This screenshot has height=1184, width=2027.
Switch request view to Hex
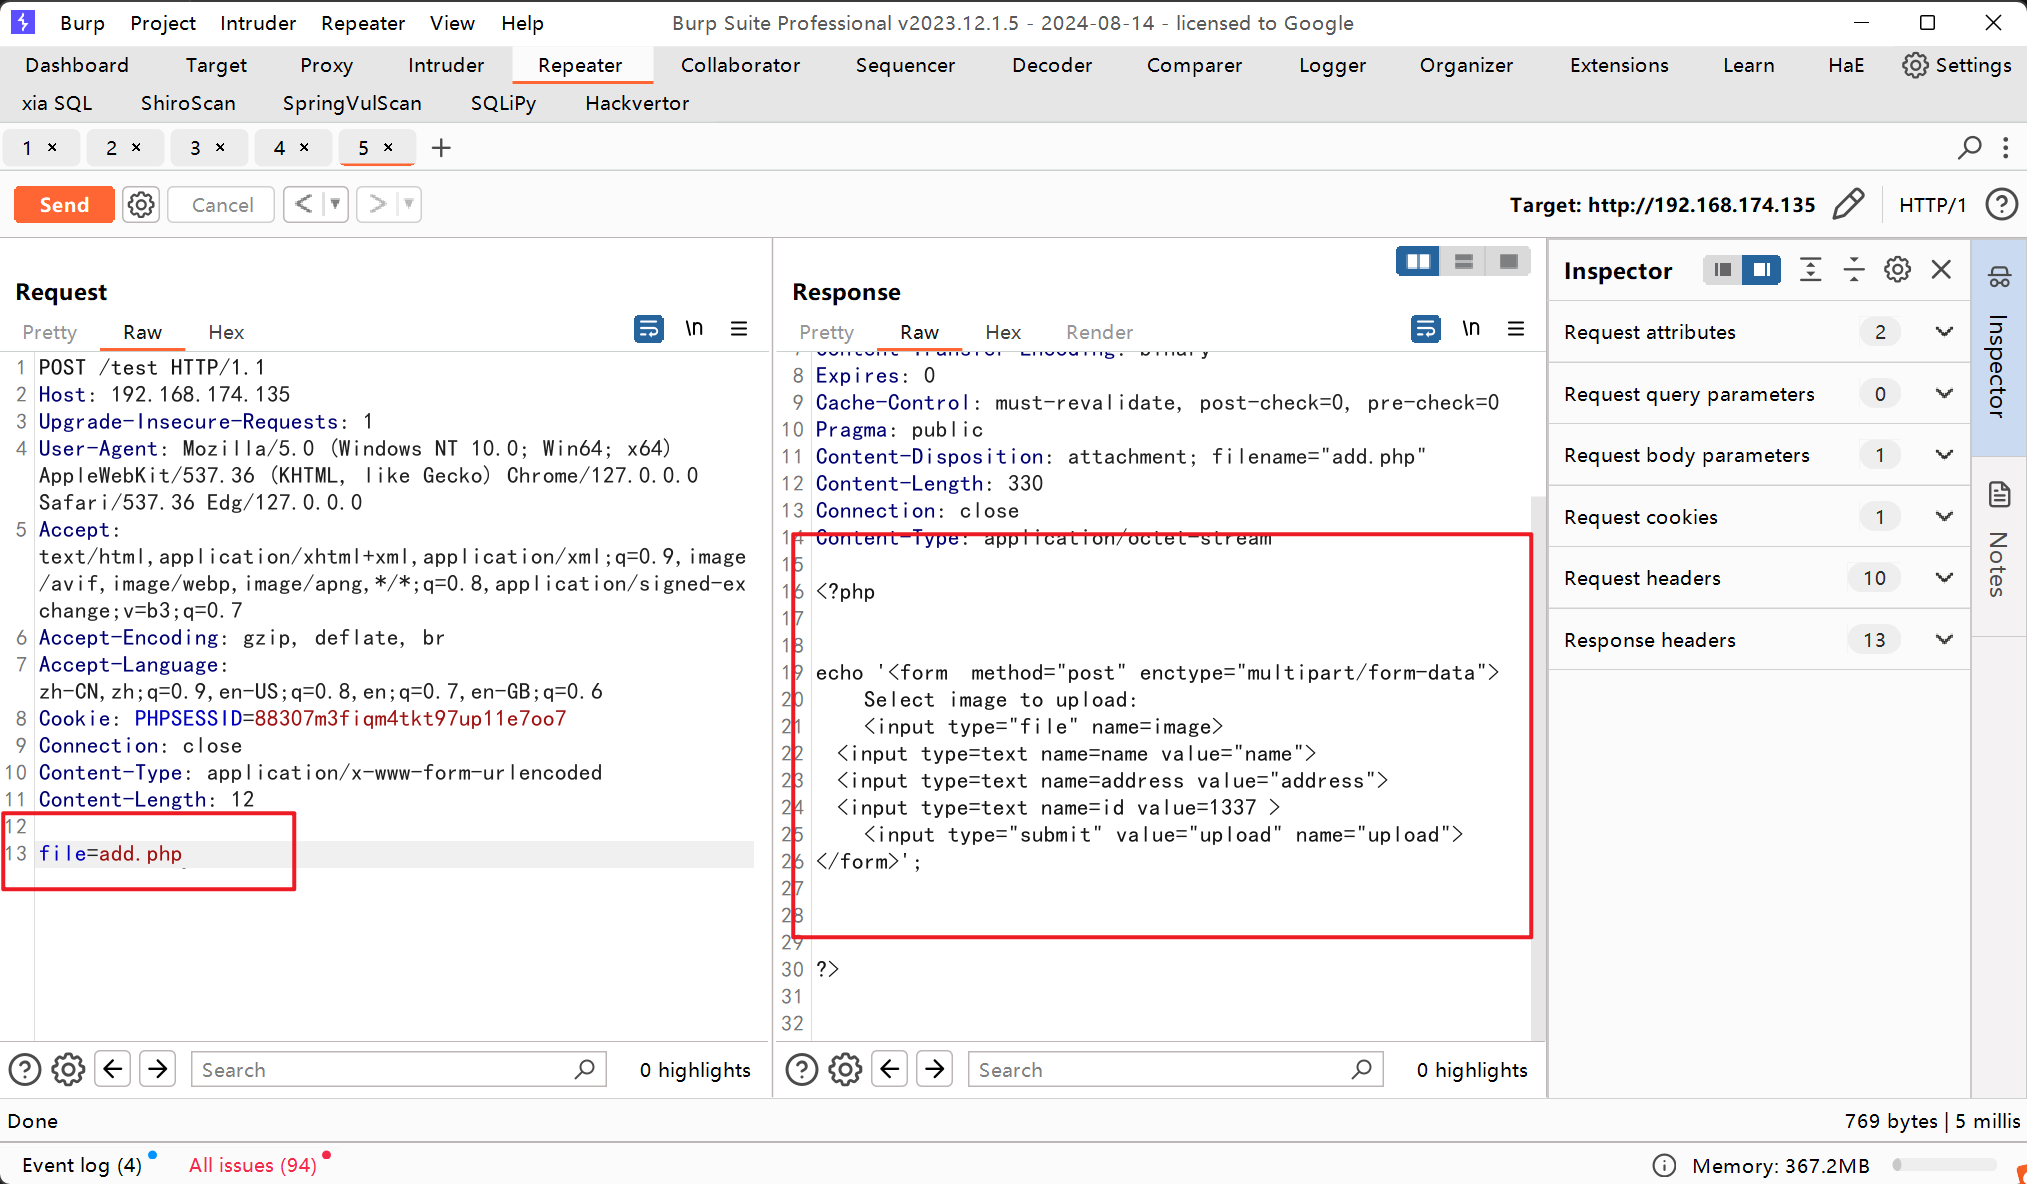[x=226, y=332]
